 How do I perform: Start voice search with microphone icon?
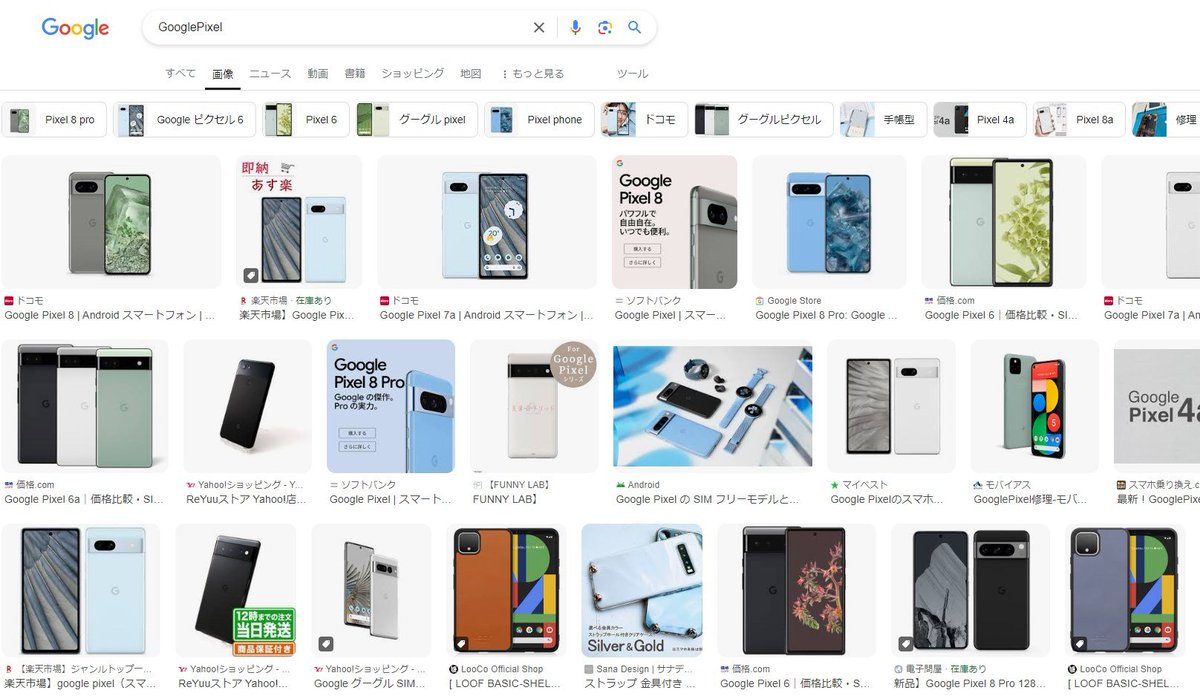coord(575,28)
